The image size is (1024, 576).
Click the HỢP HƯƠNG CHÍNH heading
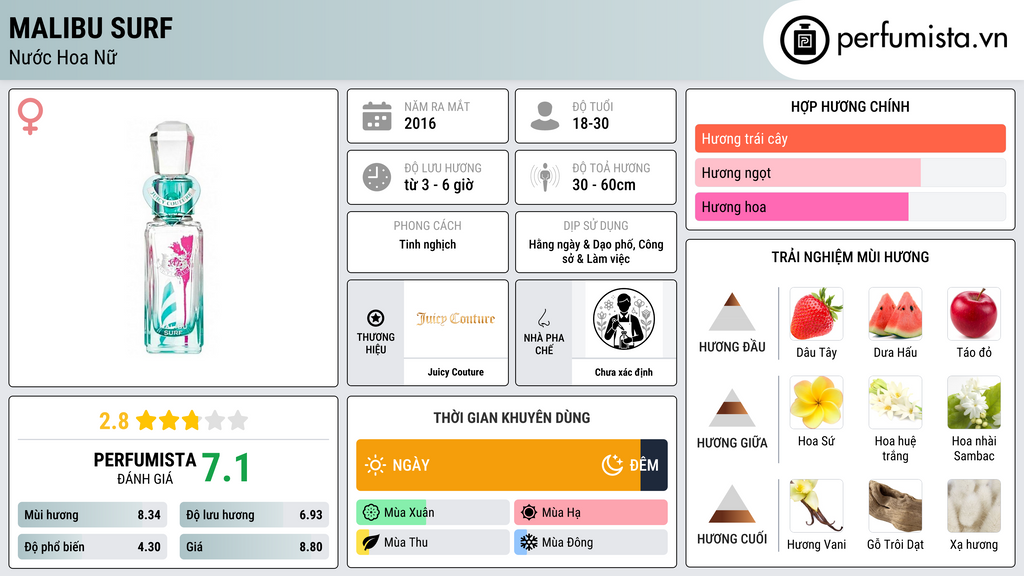point(850,106)
